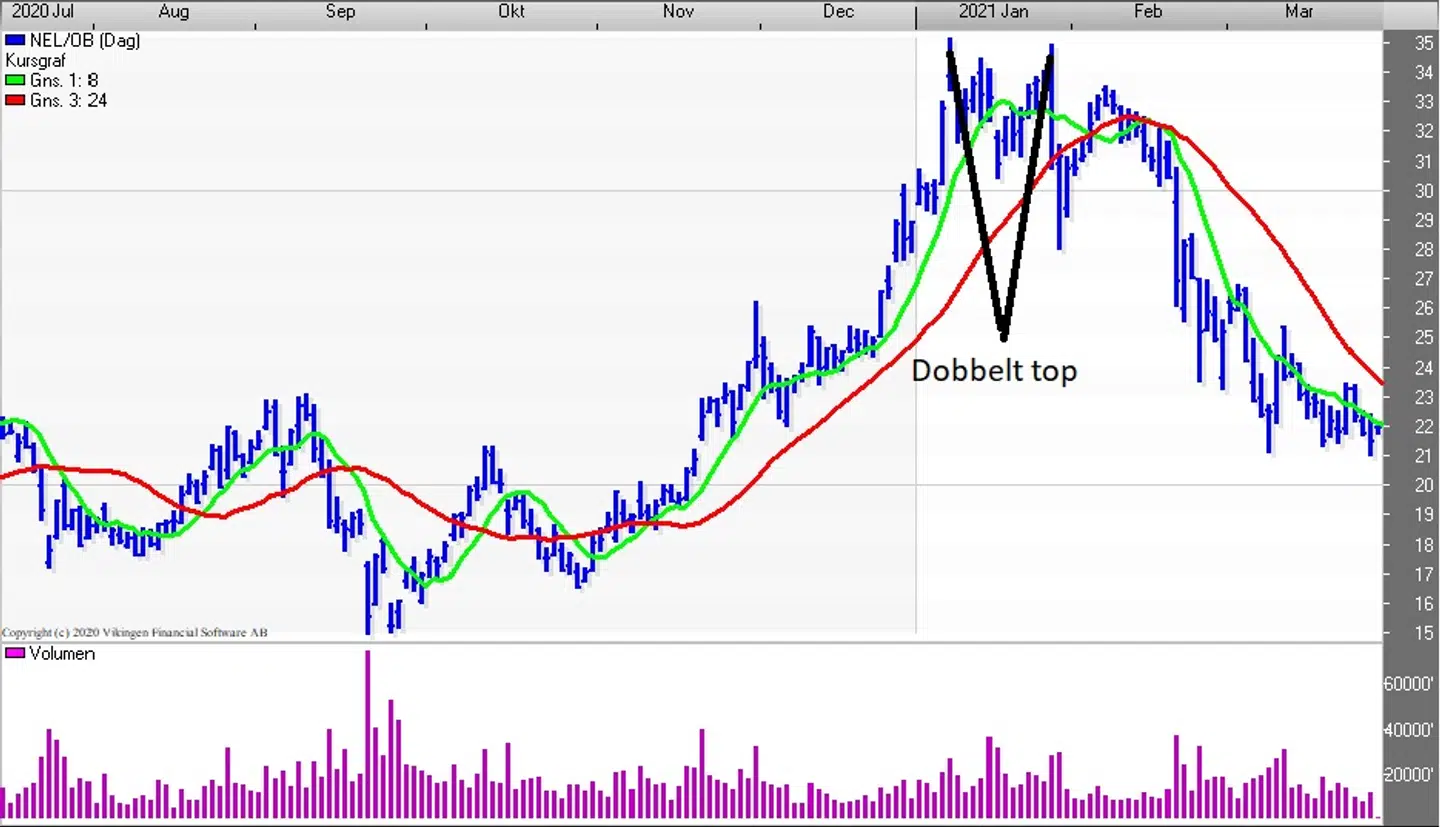Click the Feb month label on time axis
Screen dimensions: 1440x827
tap(1147, 11)
